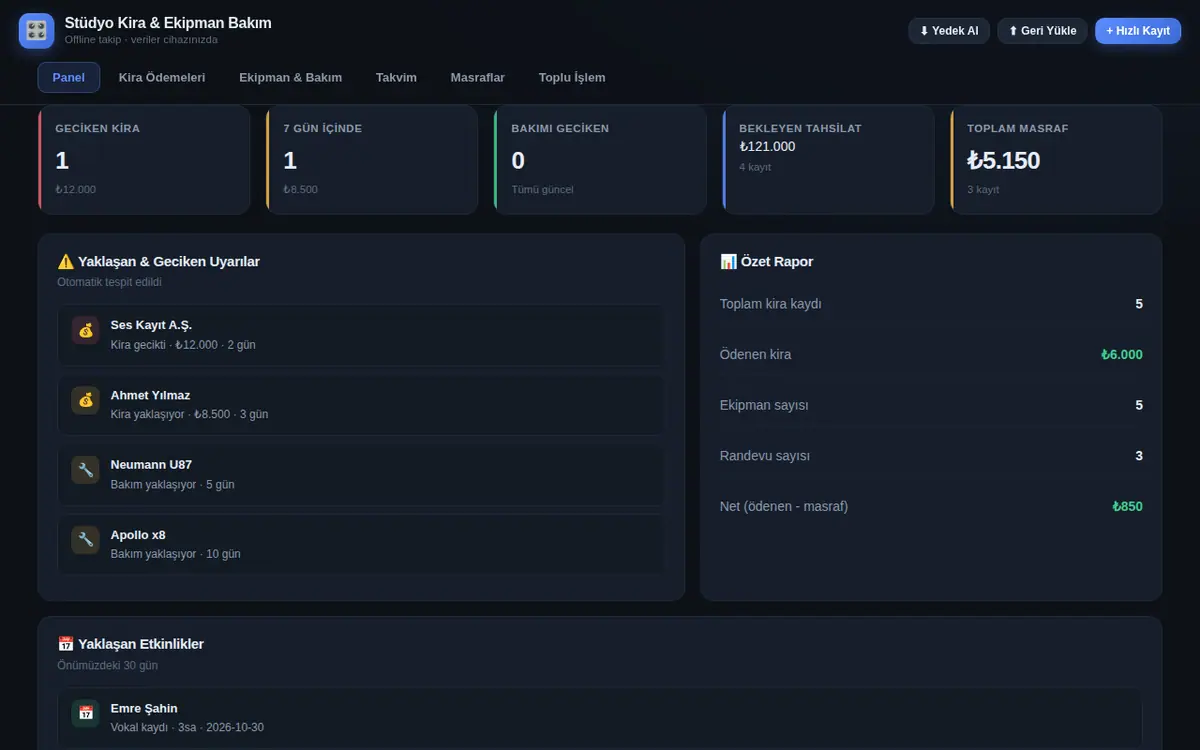Select the Bakımı Geciken summary card

click(600, 160)
